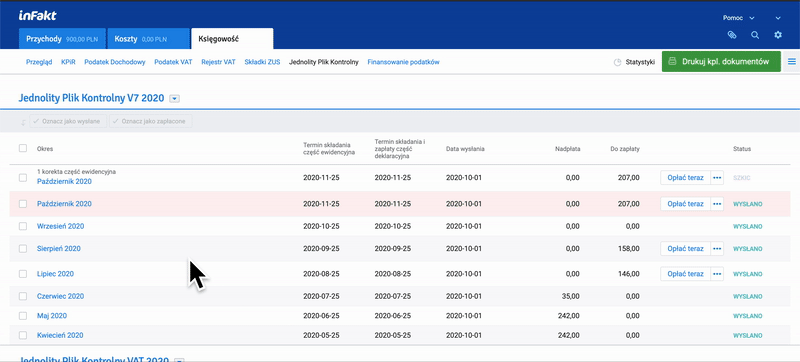Expand the Pomoc dropdown
Viewport: 800px width, 362px height.
tap(738, 18)
